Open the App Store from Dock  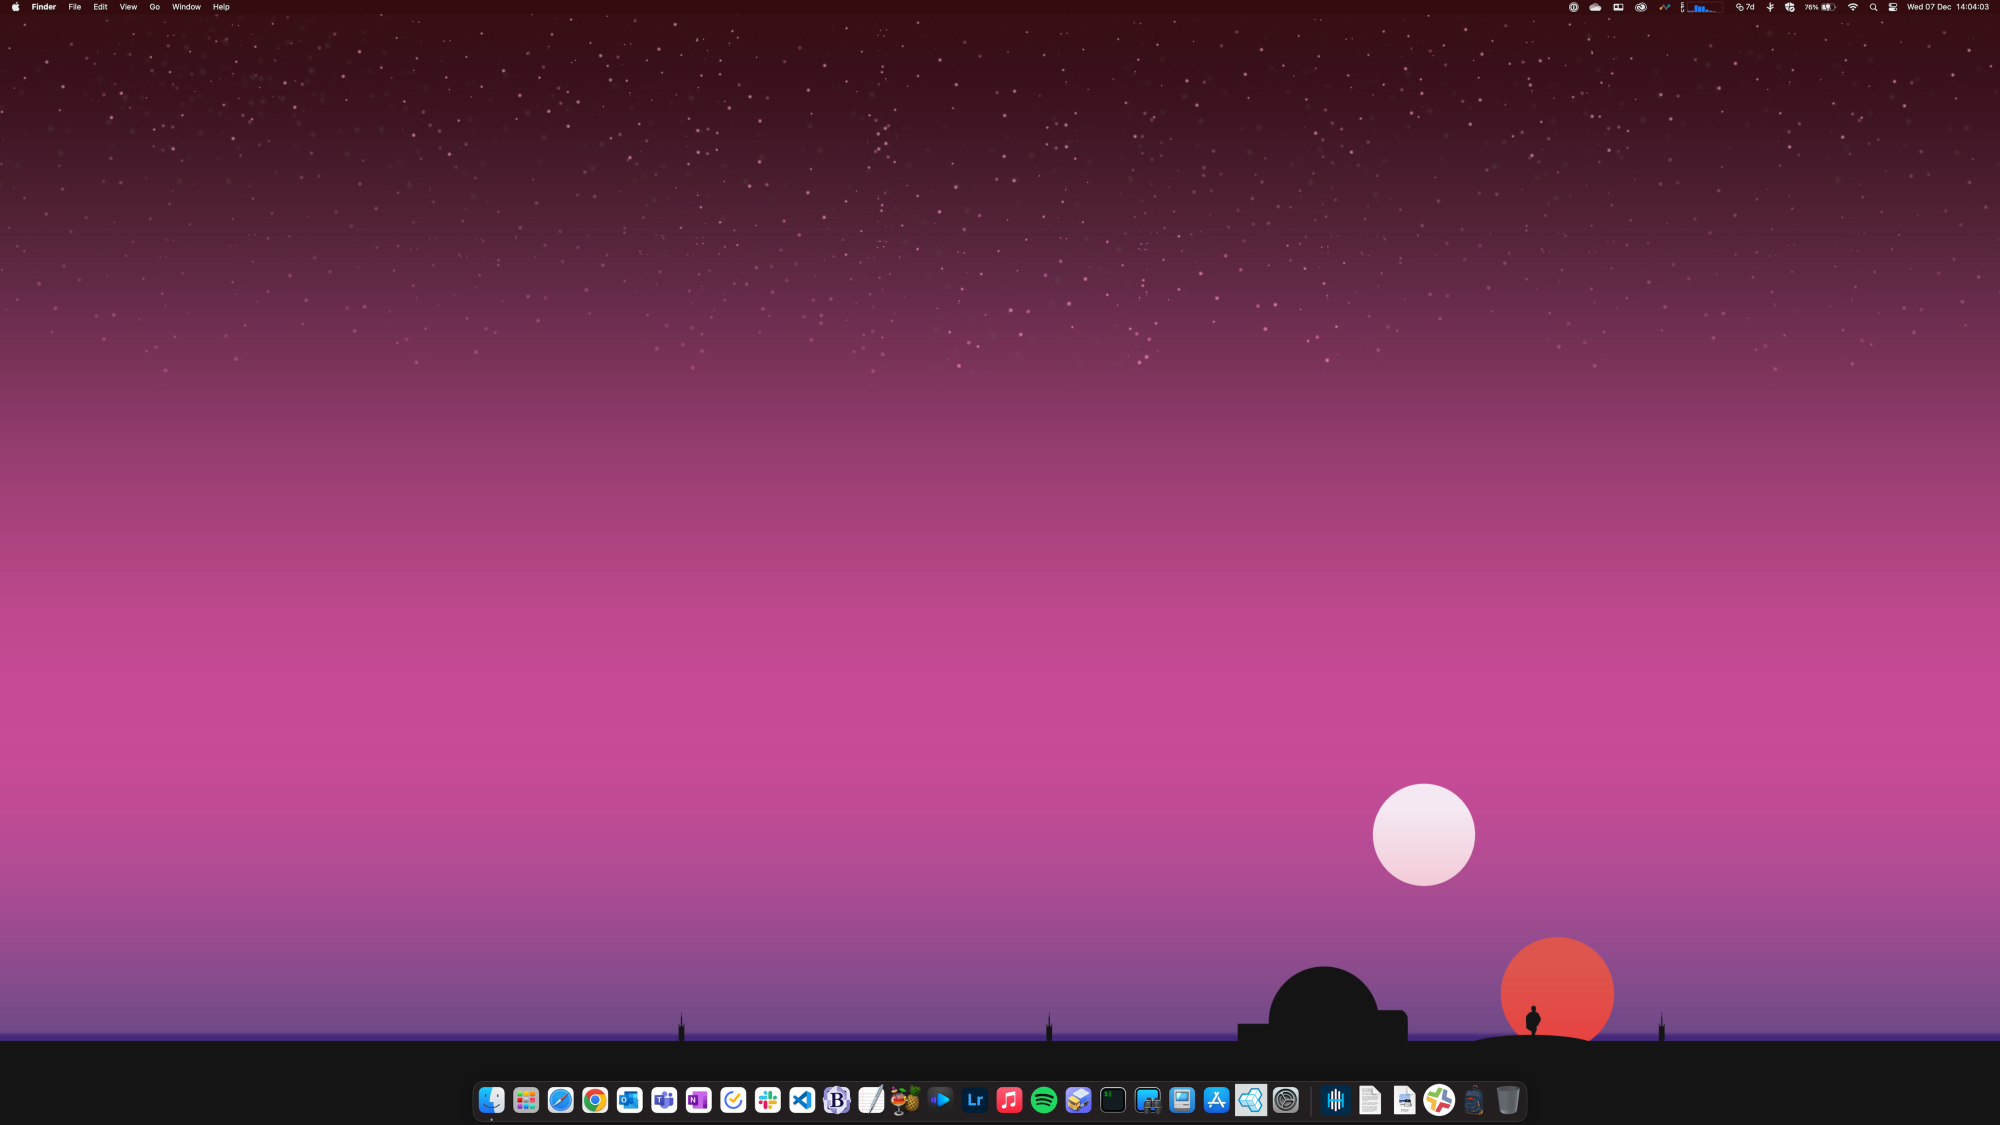click(1216, 1100)
